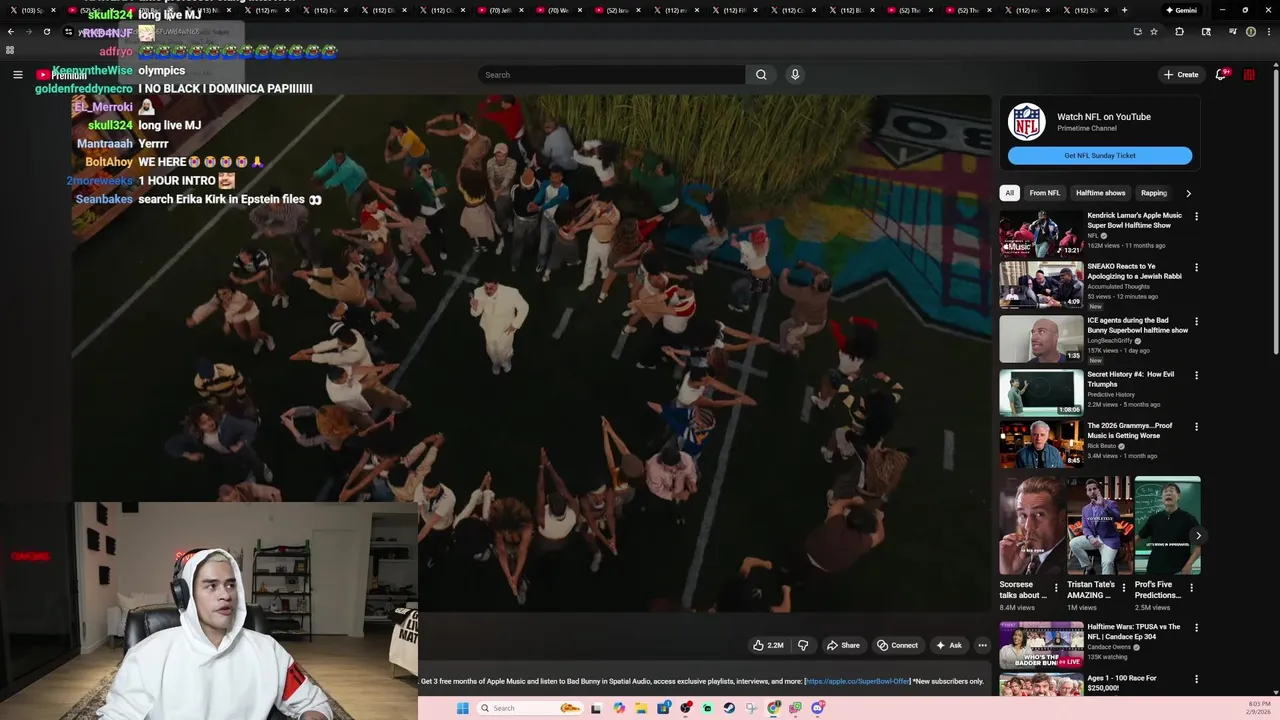
Task: Select the Halftime shows filter chip
Action: click(x=1100, y=193)
